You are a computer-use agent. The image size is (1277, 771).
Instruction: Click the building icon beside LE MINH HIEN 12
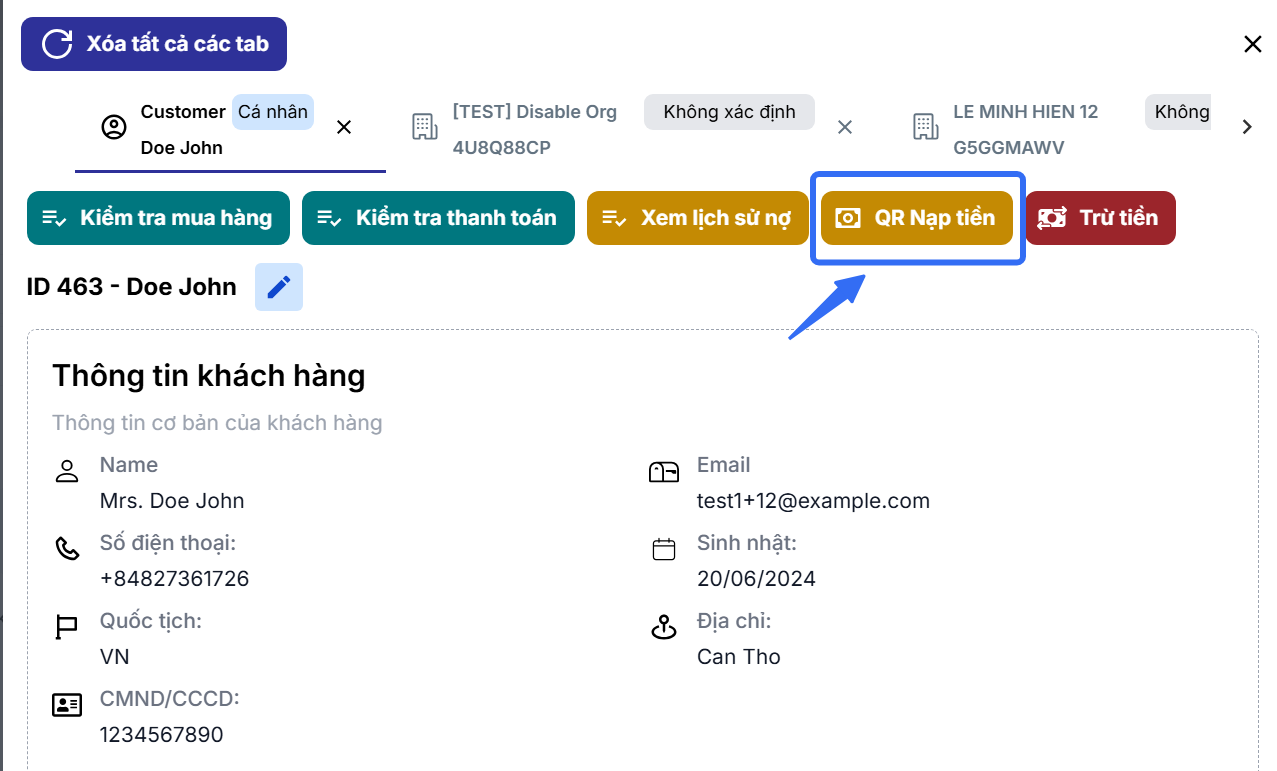926,127
